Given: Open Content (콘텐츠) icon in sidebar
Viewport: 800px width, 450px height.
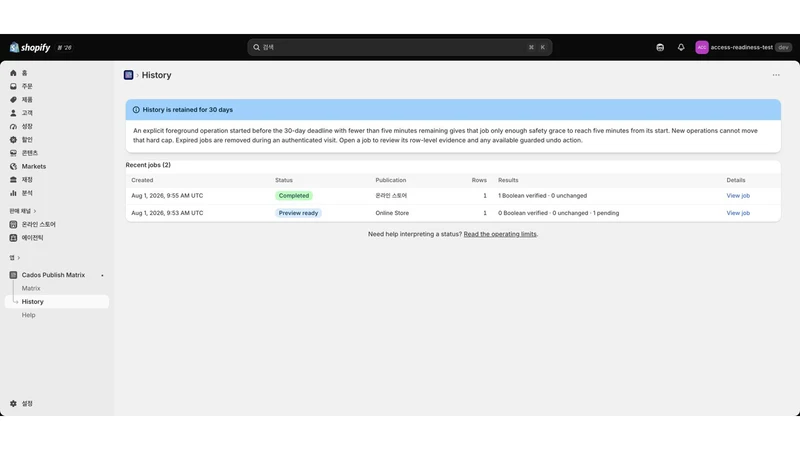Looking at the screenshot, I should click(13, 153).
